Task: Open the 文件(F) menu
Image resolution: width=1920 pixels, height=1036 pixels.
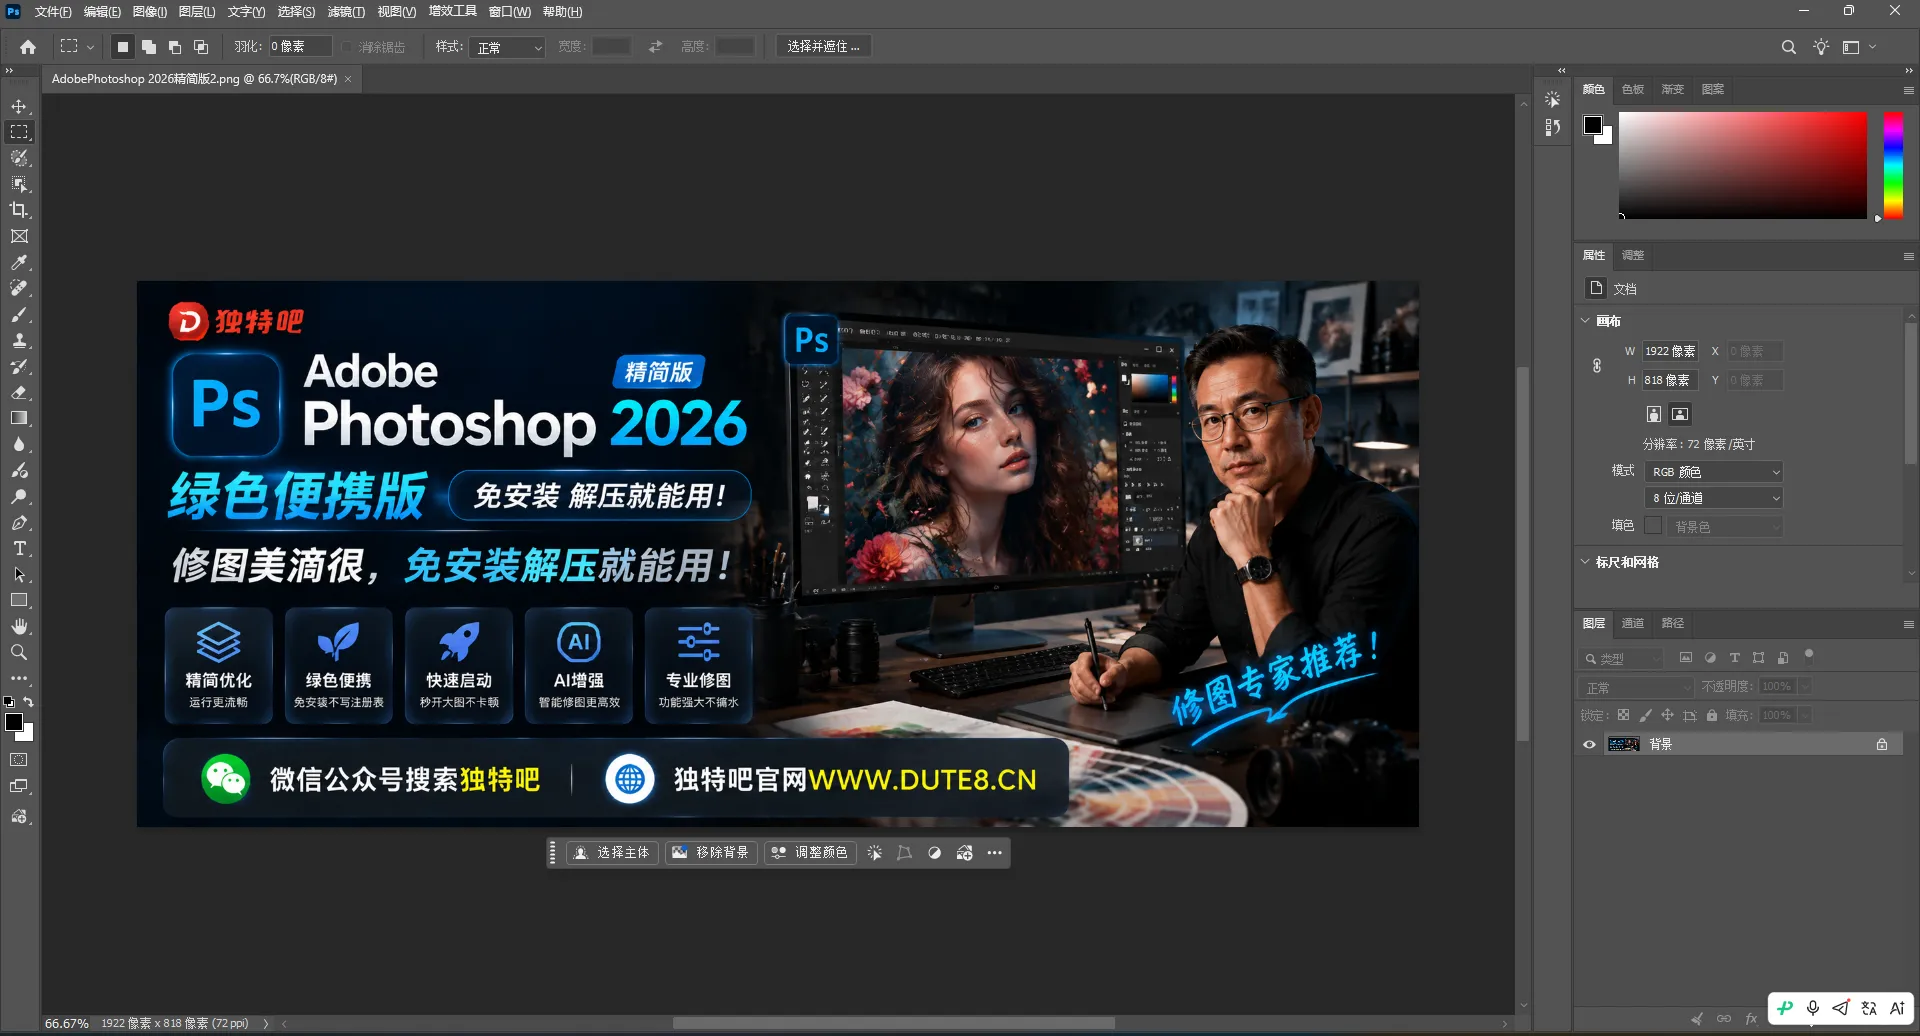Action: point(53,12)
